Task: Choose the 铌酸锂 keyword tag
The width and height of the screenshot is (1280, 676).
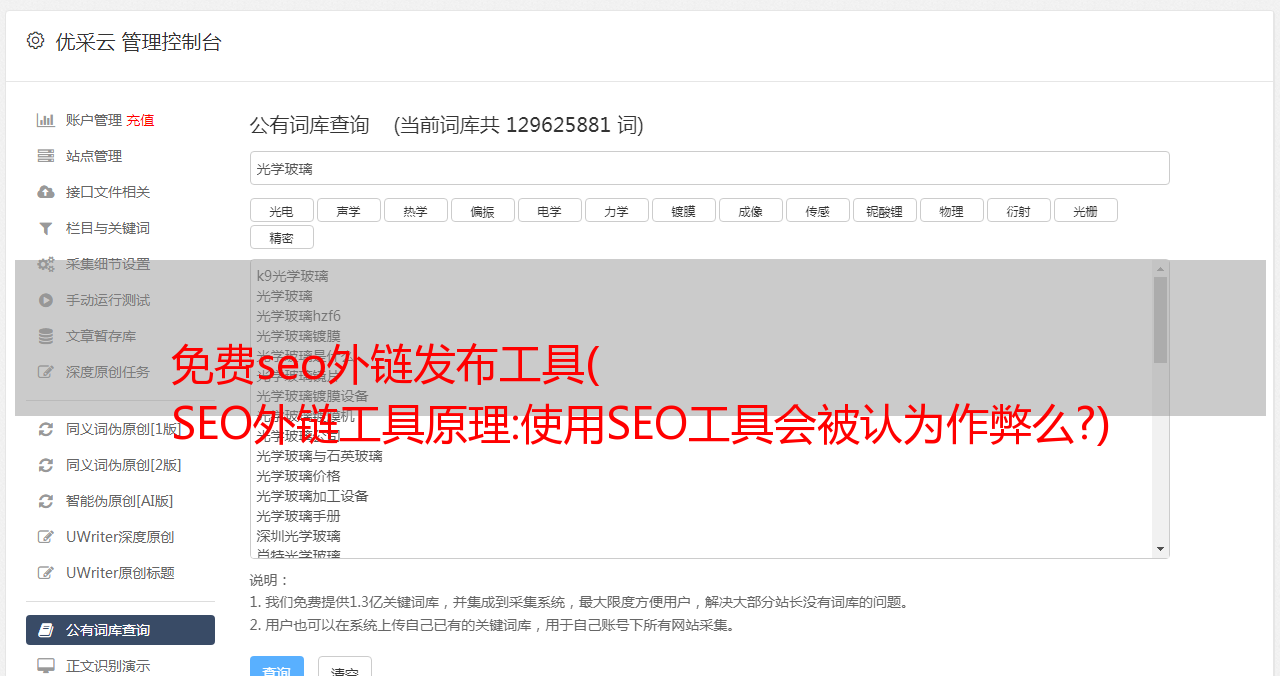Action: 885,210
